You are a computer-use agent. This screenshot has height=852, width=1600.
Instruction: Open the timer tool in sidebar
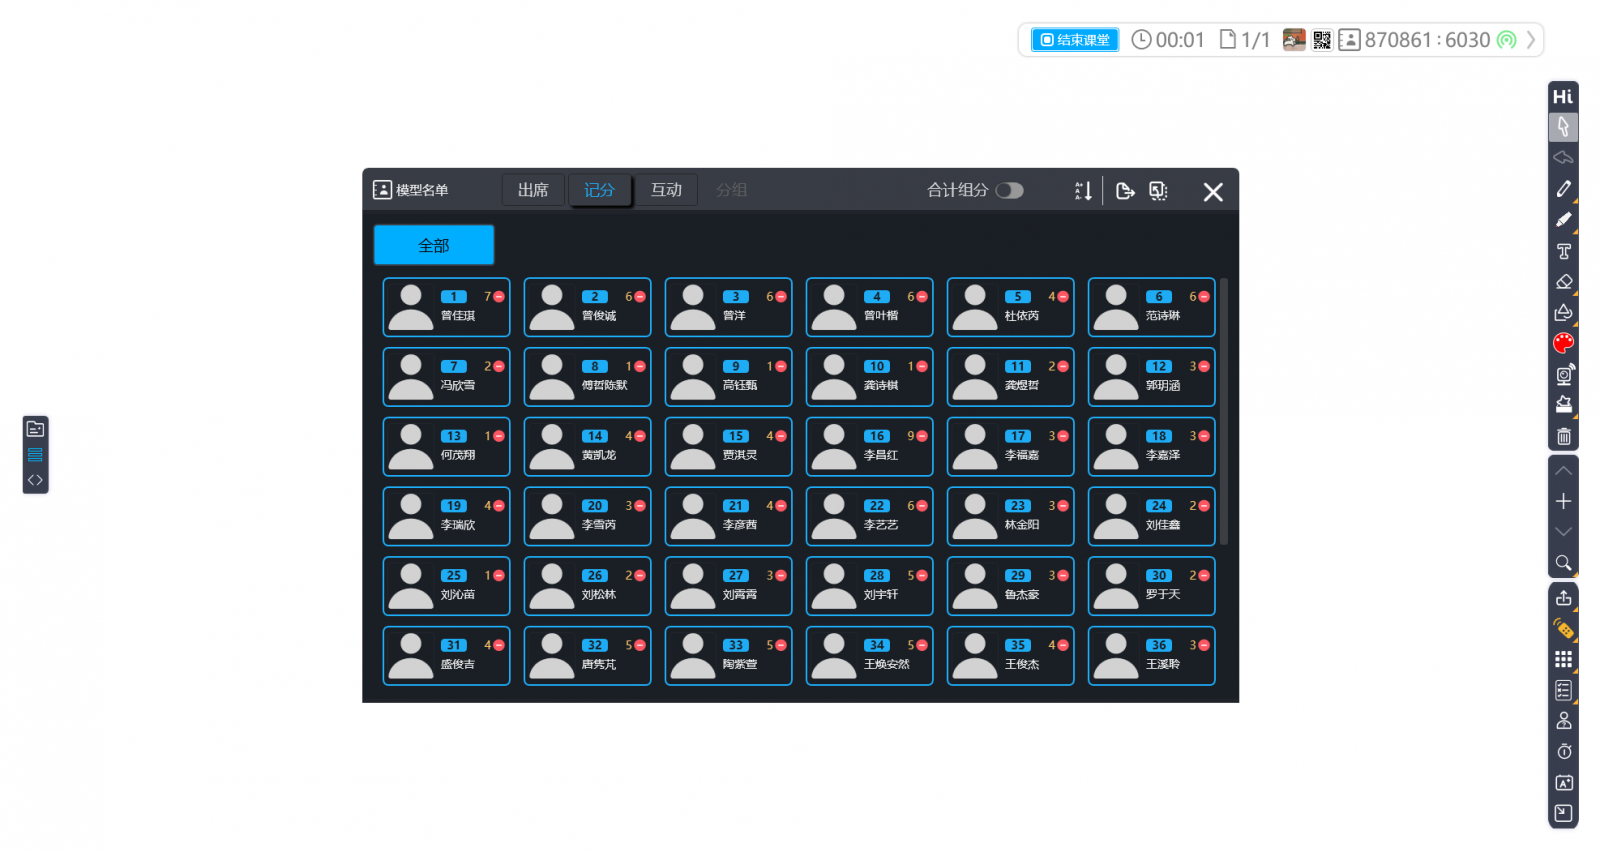tap(1563, 752)
